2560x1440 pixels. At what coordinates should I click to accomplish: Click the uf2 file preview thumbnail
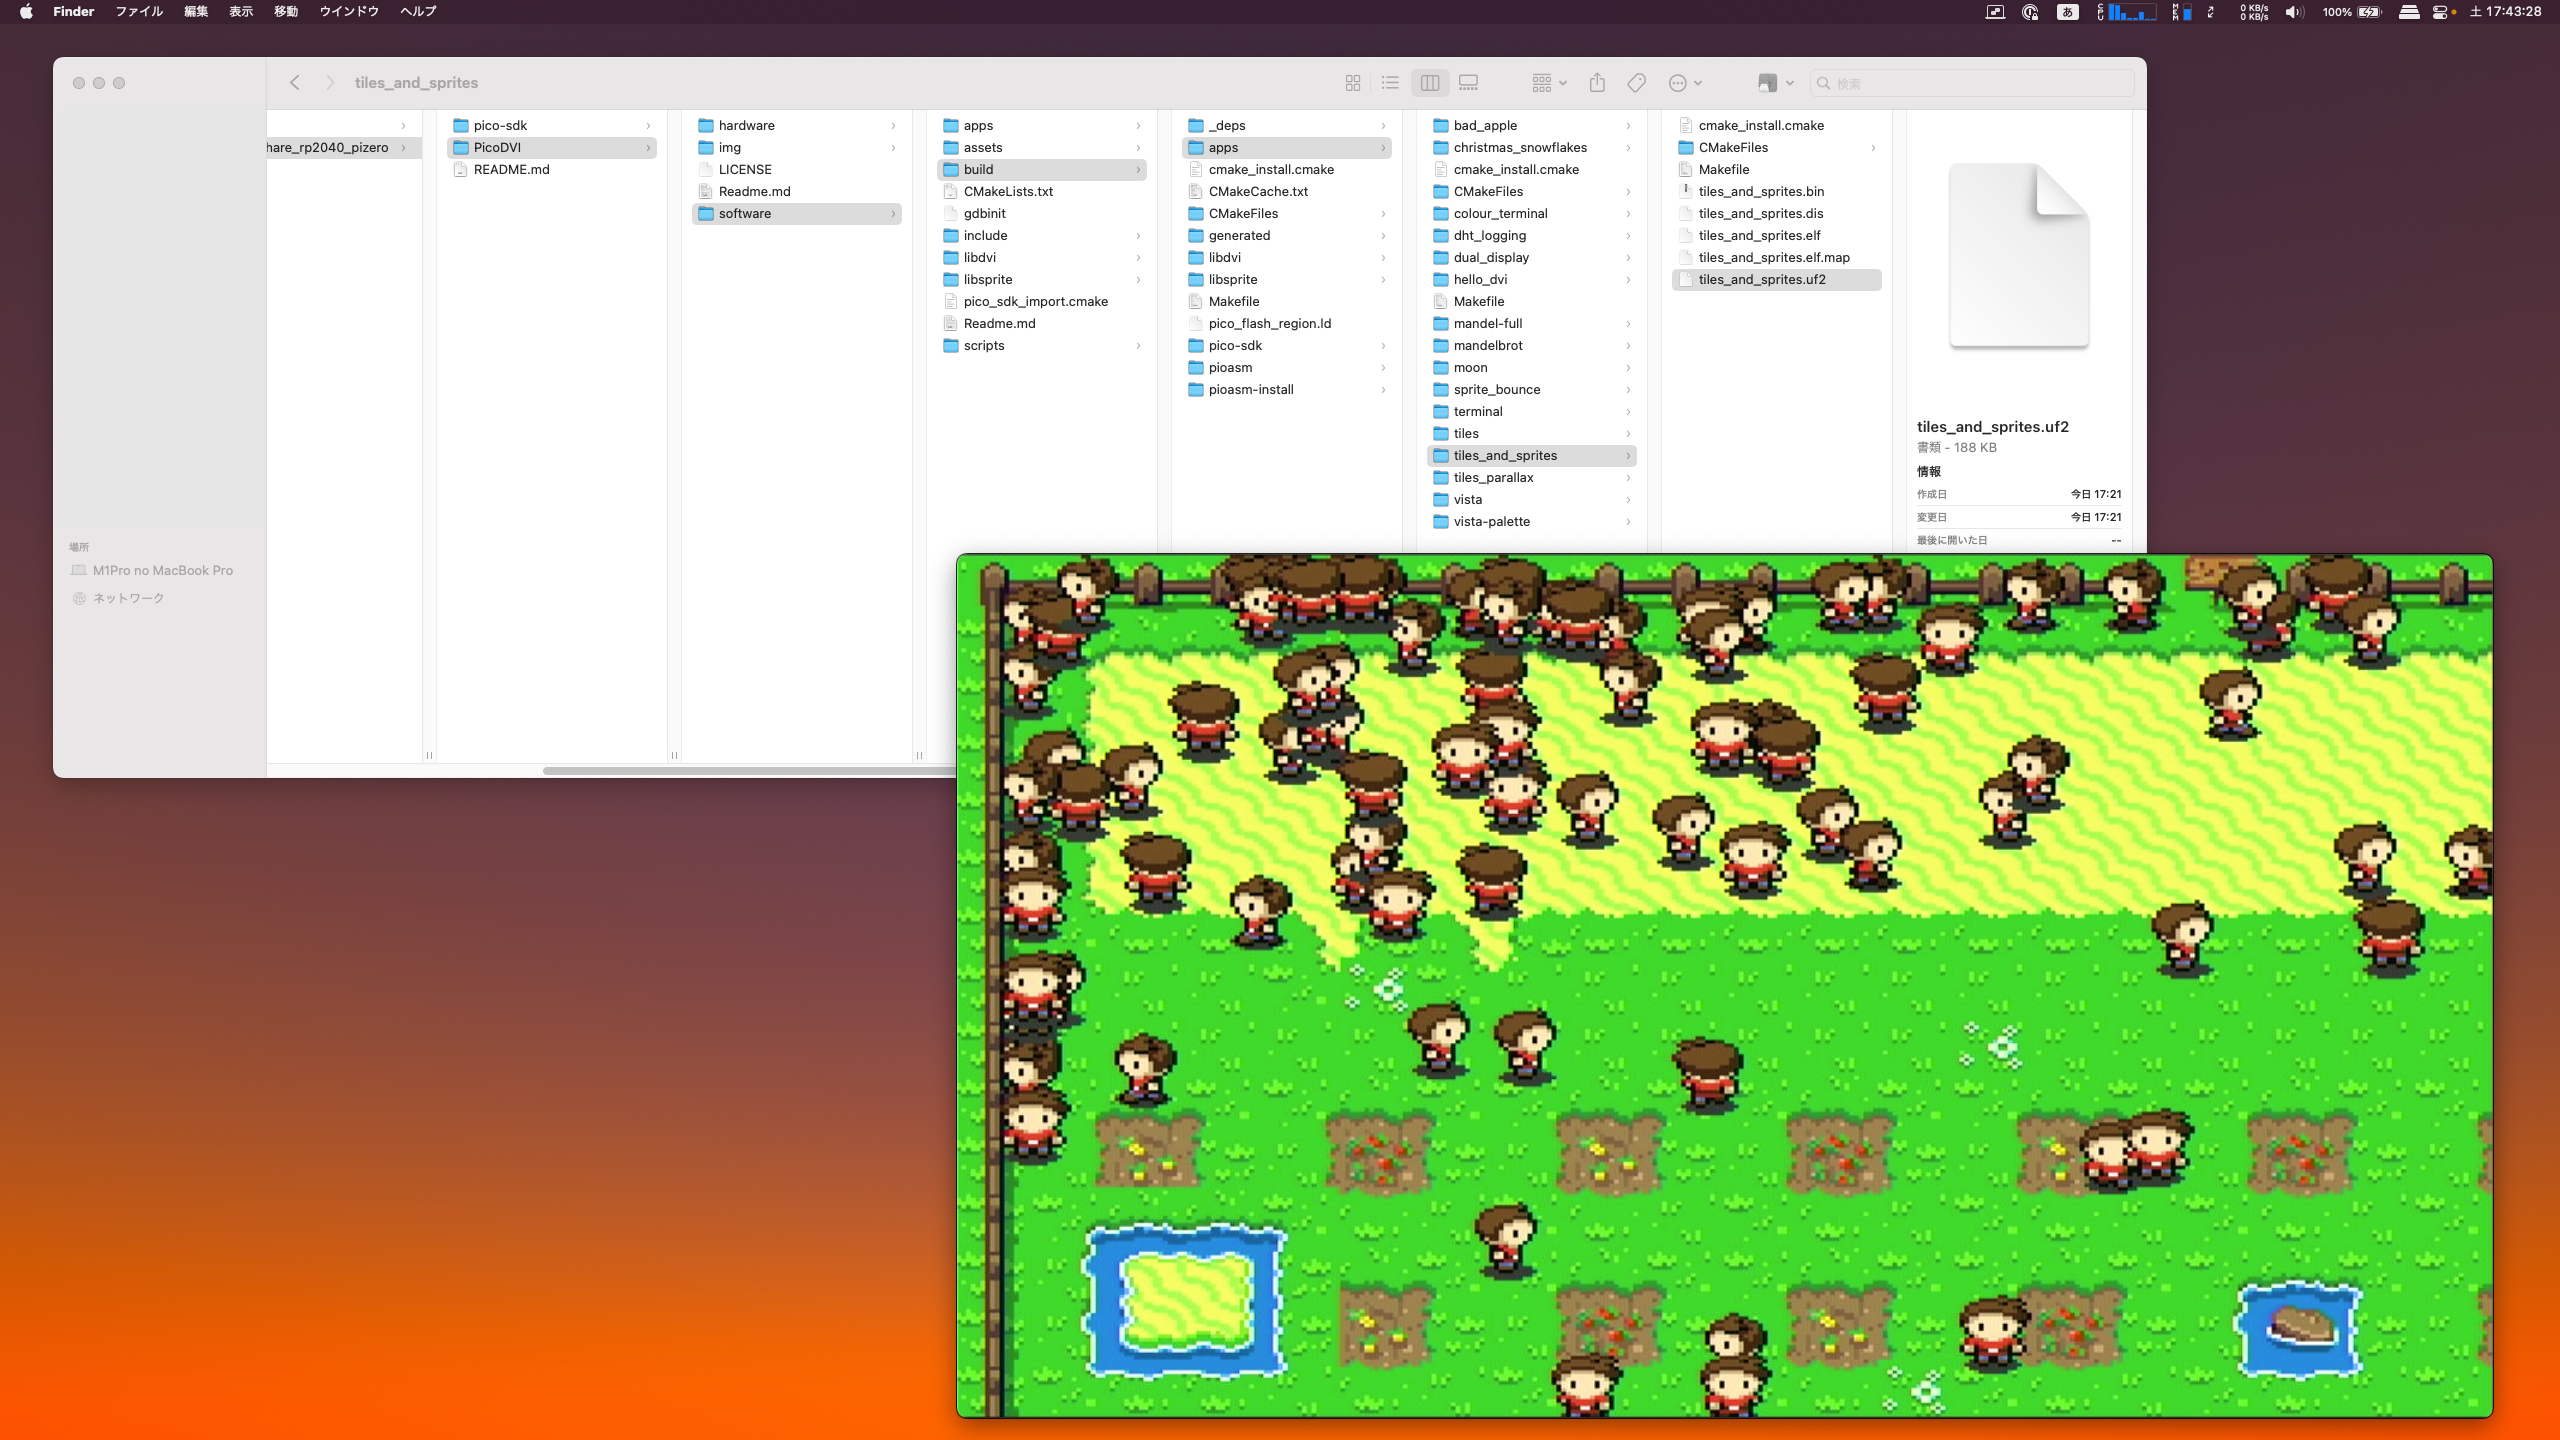coord(2018,256)
